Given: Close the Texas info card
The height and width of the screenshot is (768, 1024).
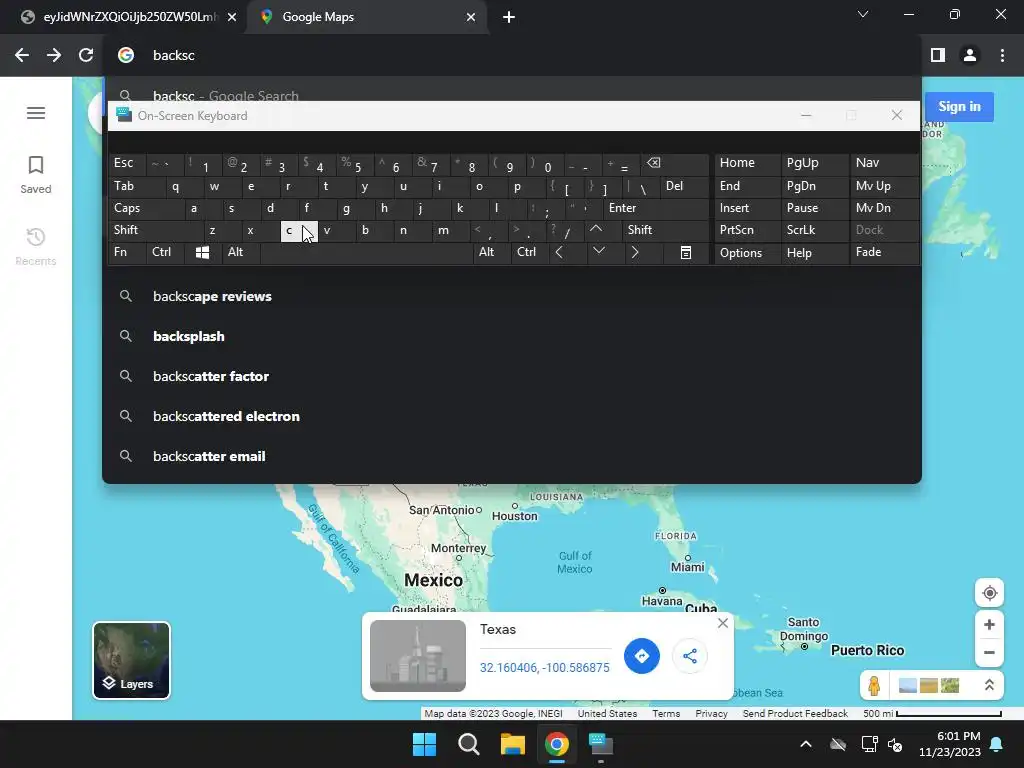Looking at the screenshot, I should 722,623.
